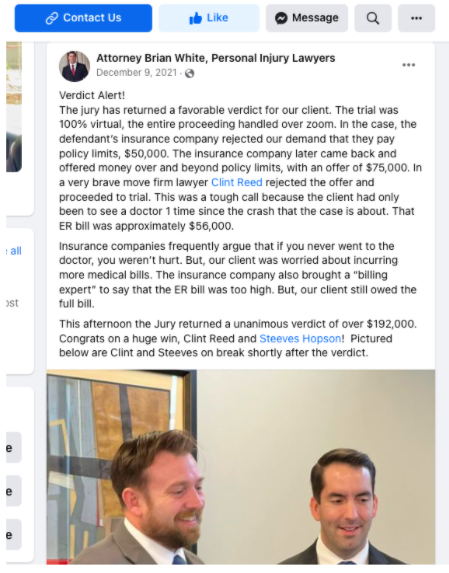Screen dimensions: 449x573
Task: Click the bottom gray sidebar button
Action: pyautogui.click(x=14, y=534)
